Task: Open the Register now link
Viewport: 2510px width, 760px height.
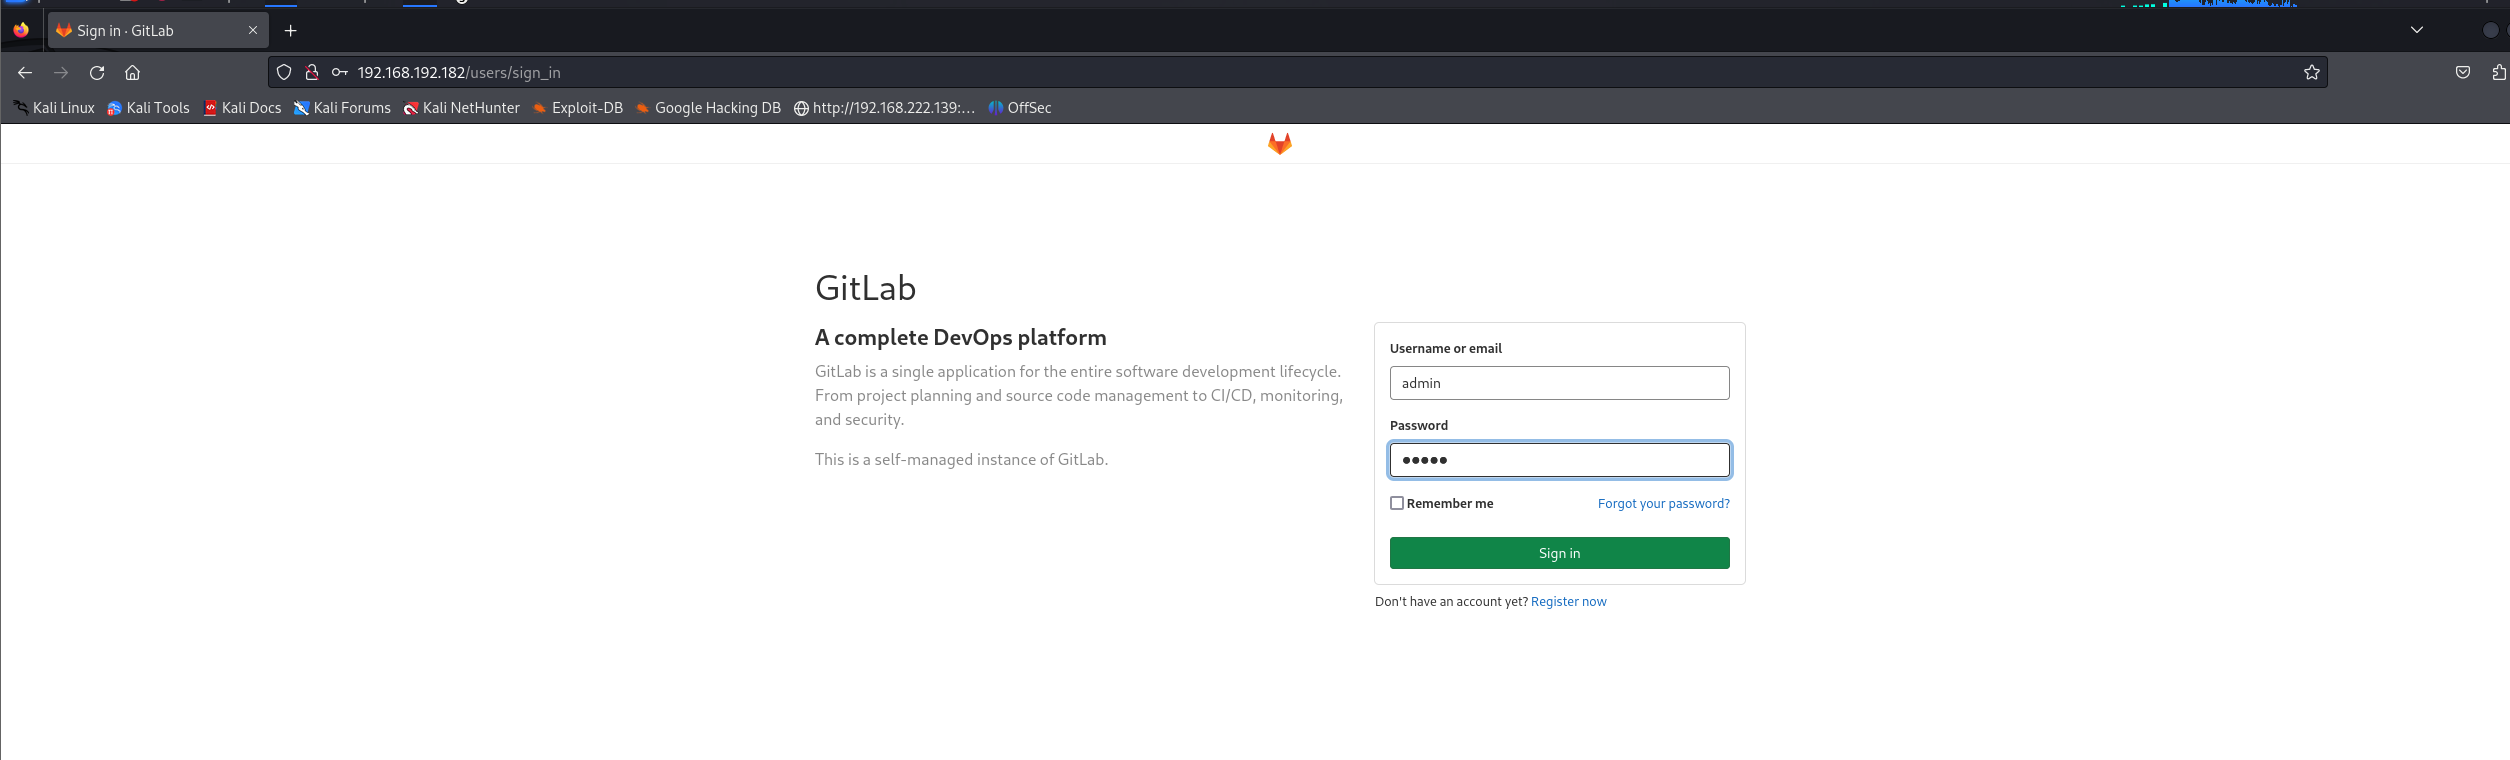Action: coord(1568,602)
